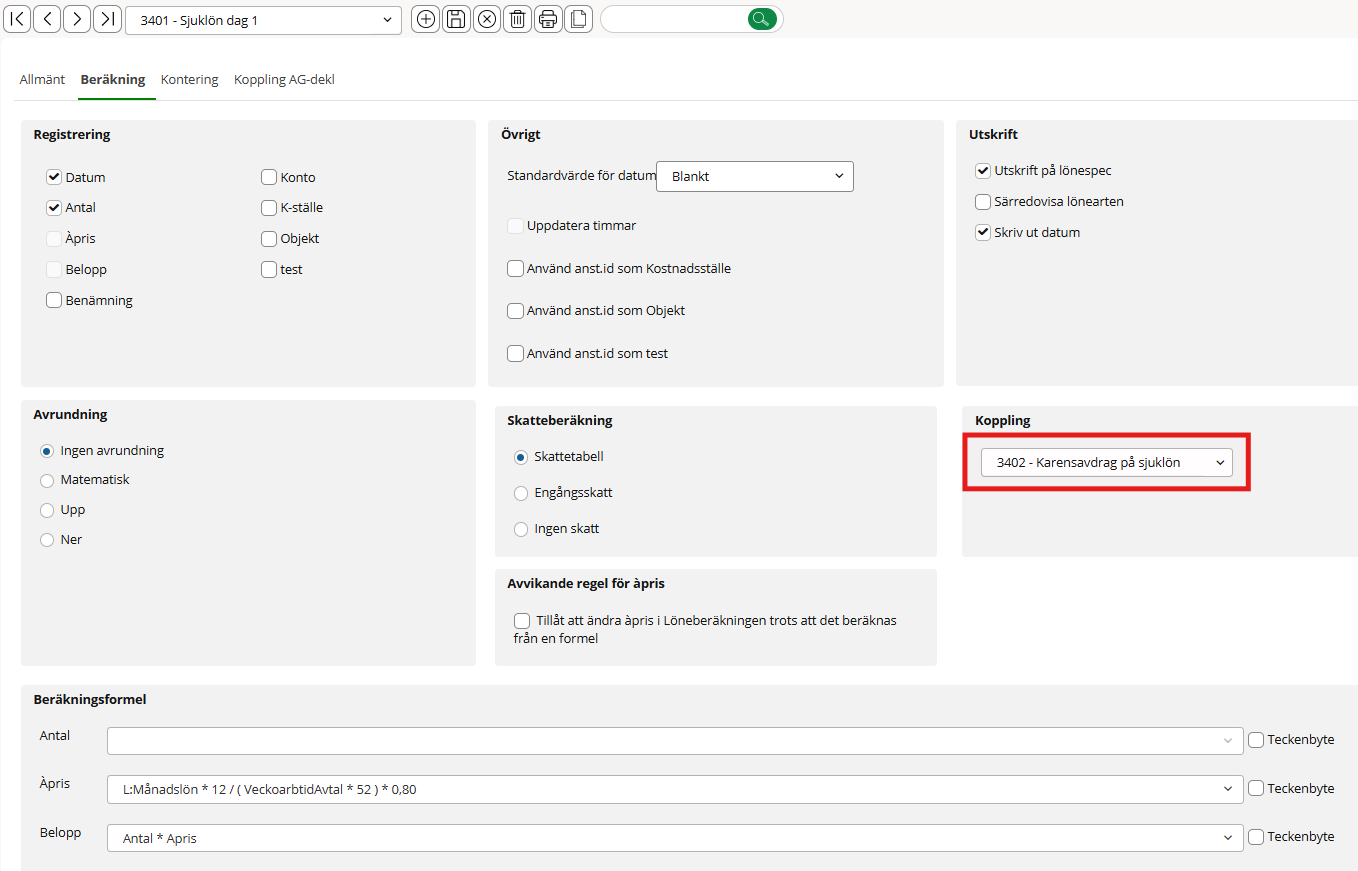Click the green search magnifier button
The width and height of the screenshot is (1358, 871).
762,19
